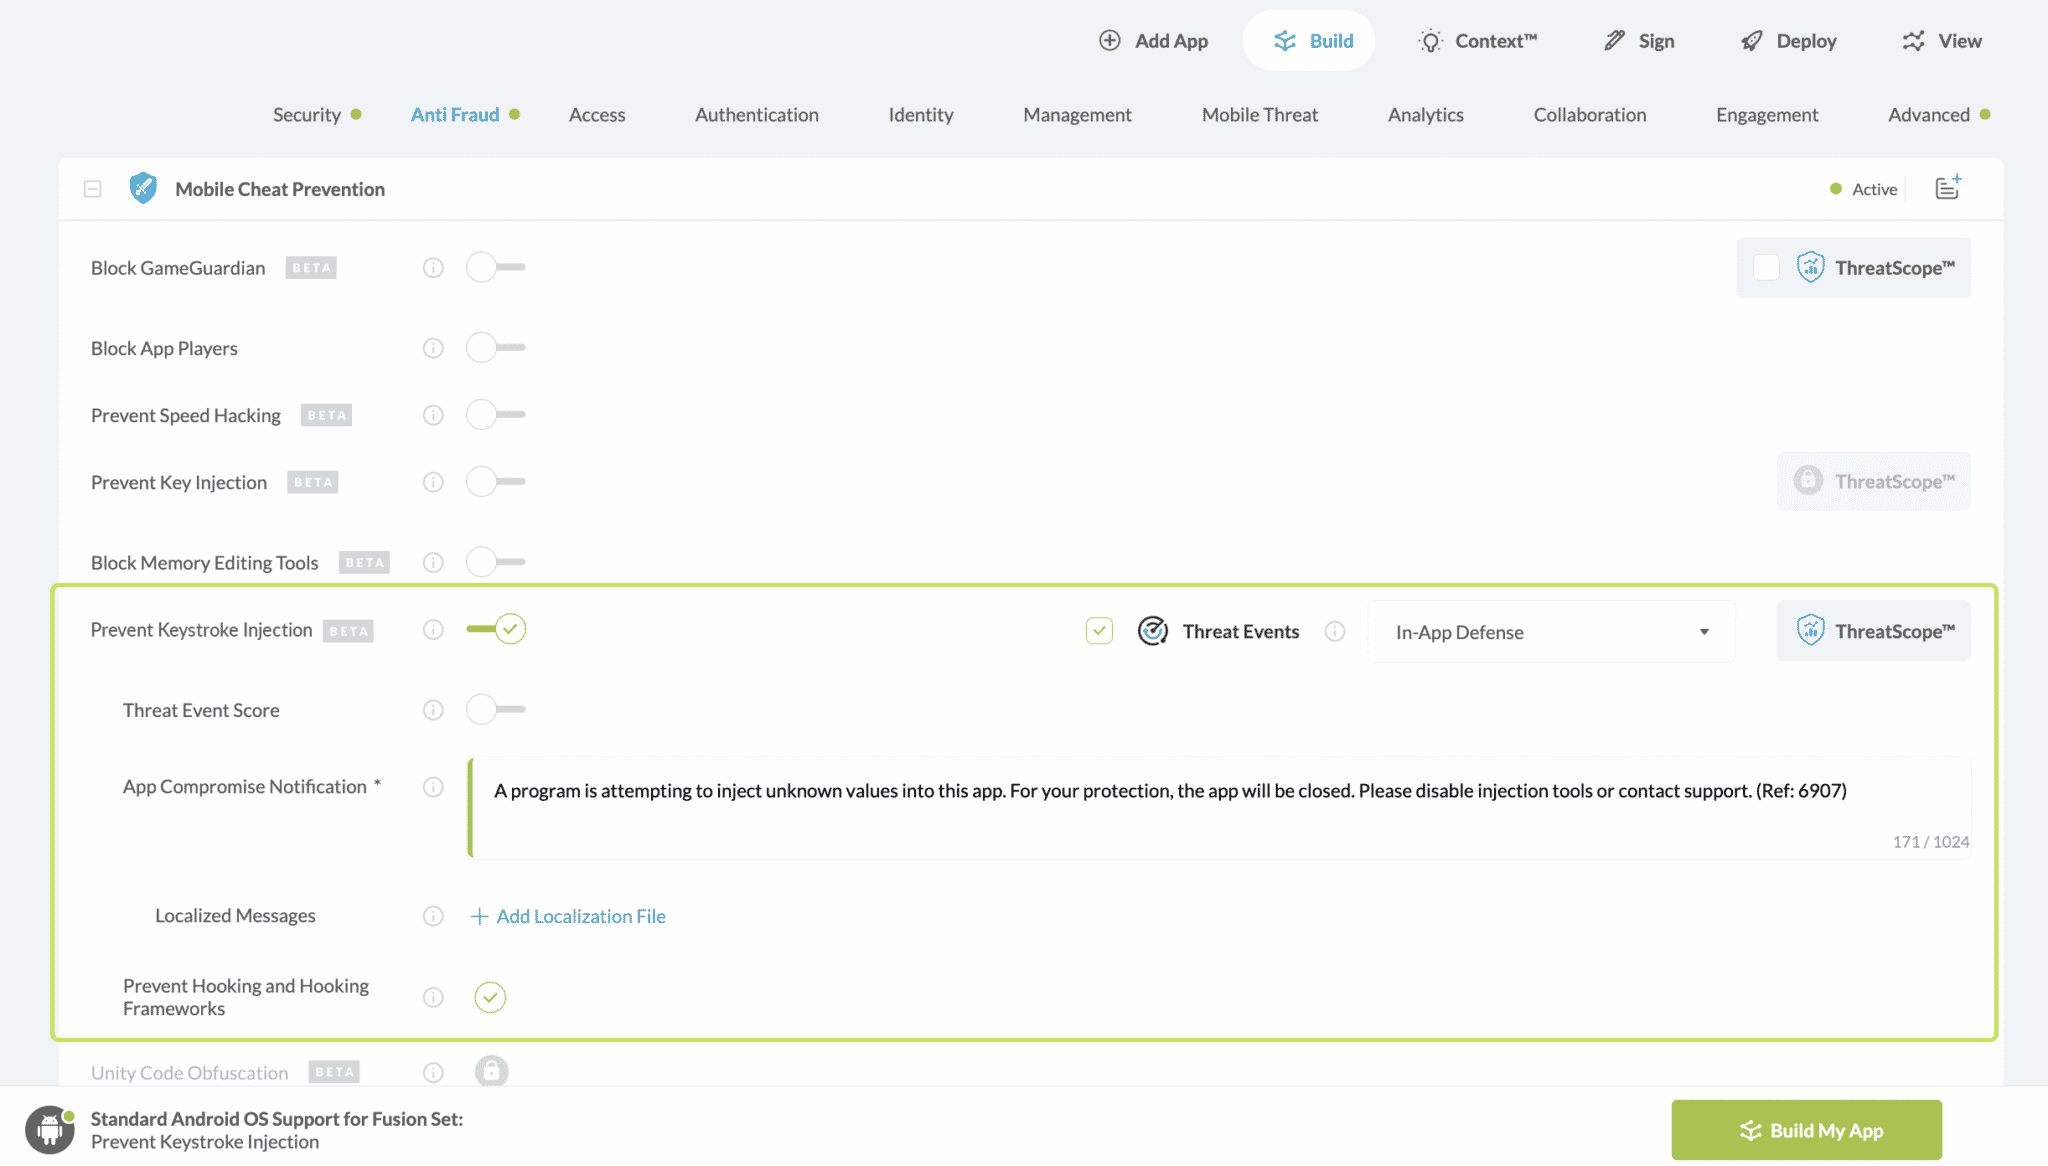The image size is (2048, 1166).
Task: Click the Android robot icon at bottom left
Action: pyautogui.click(x=49, y=1130)
